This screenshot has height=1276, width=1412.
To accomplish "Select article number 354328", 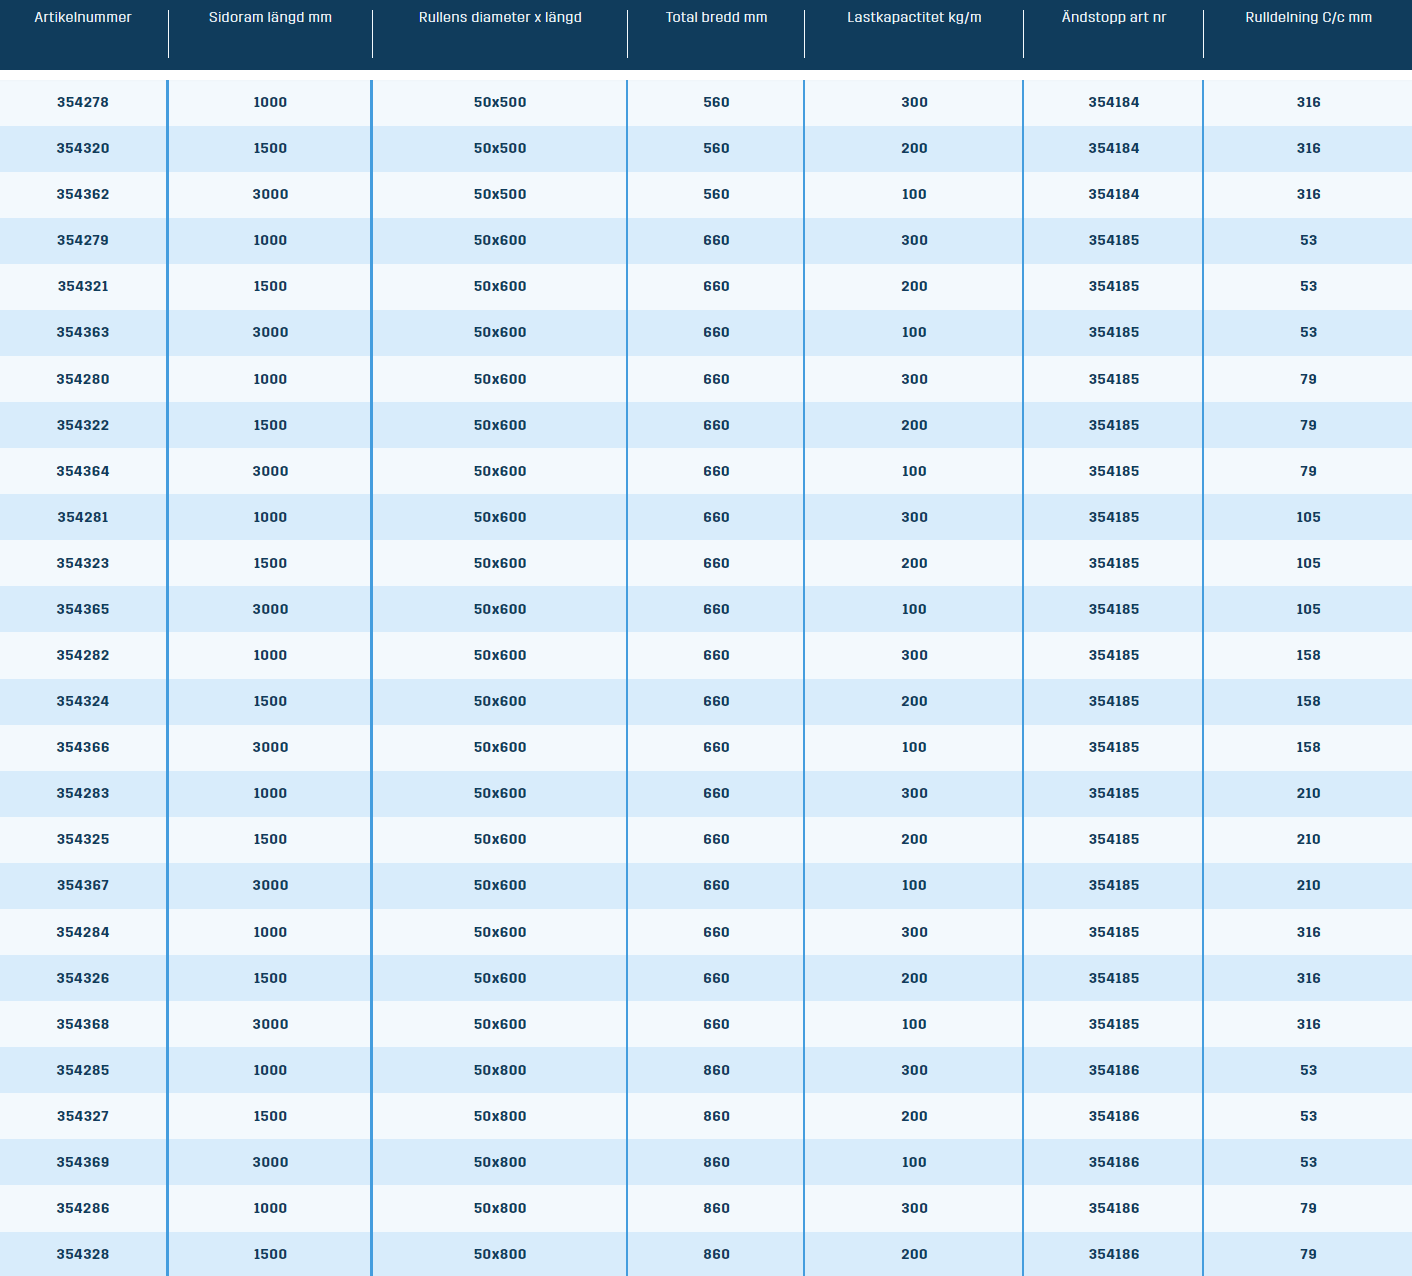I will click(x=83, y=1254).
